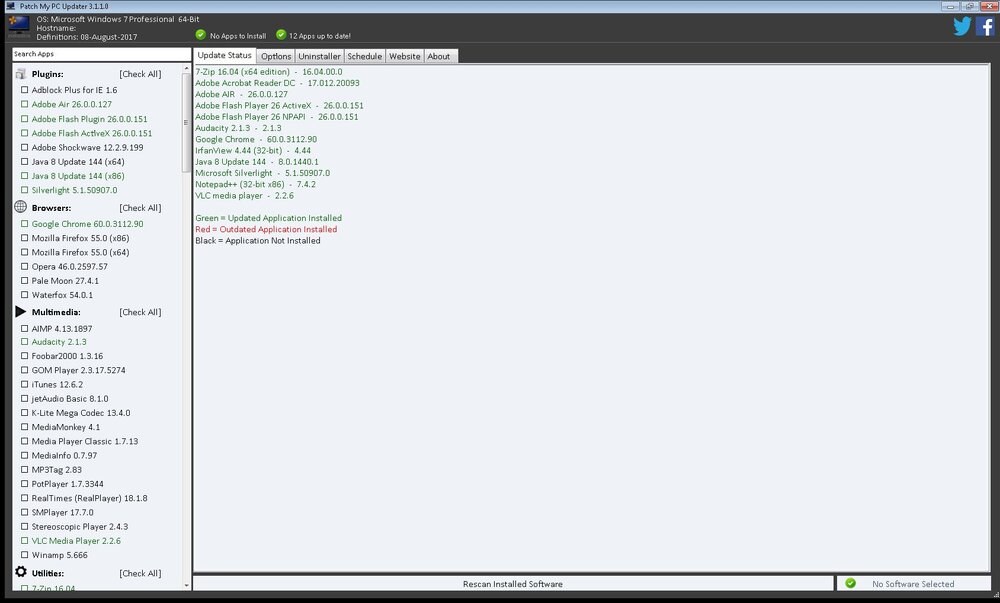Click Check All for Multimedia
This screenshot has width=1000, height=603.
[x=140, y=312]
